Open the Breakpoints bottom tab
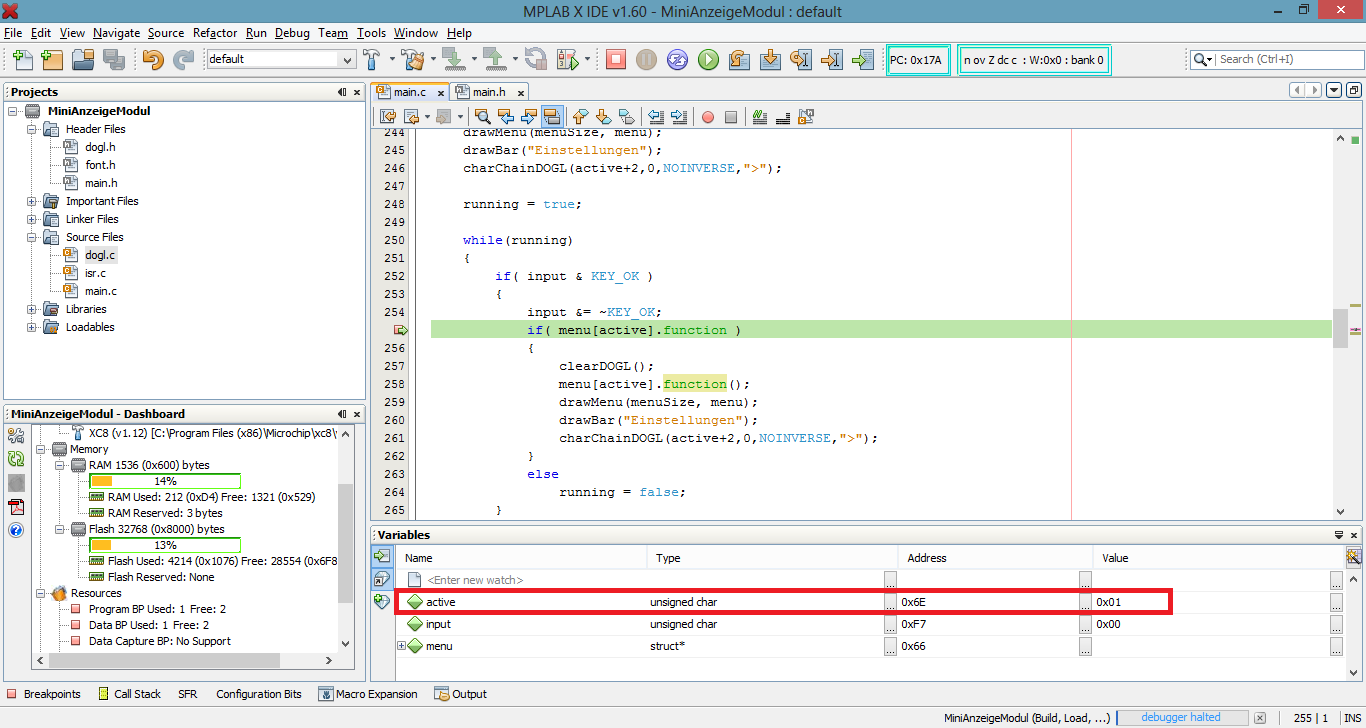 (x=43, y=694)
